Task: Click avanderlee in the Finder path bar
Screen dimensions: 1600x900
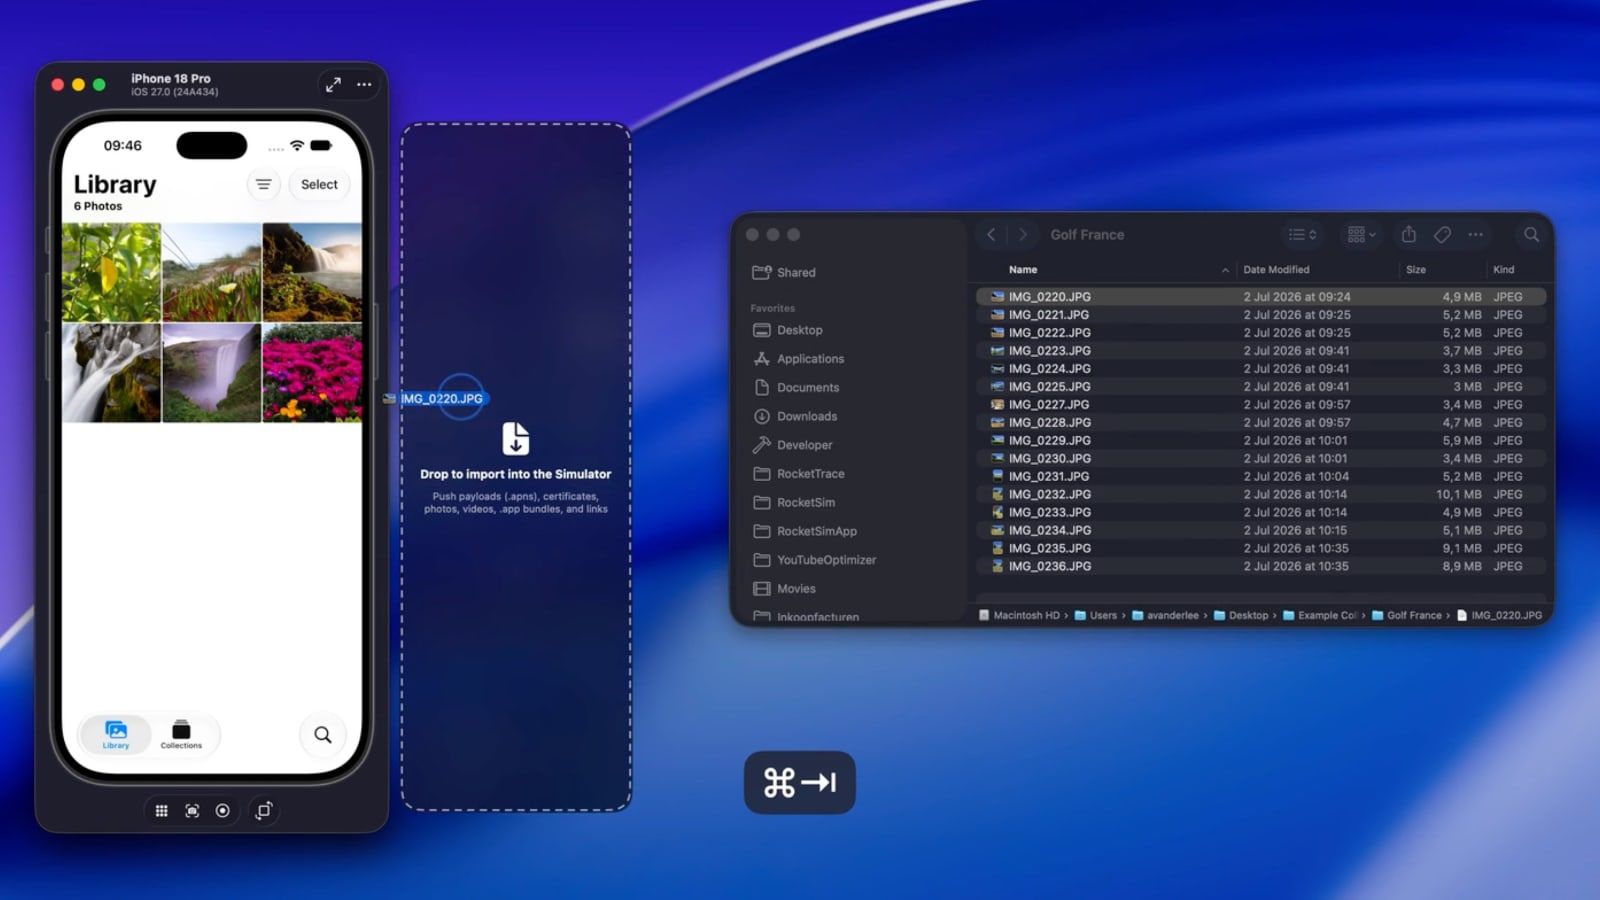Action: pos(1165,616)
